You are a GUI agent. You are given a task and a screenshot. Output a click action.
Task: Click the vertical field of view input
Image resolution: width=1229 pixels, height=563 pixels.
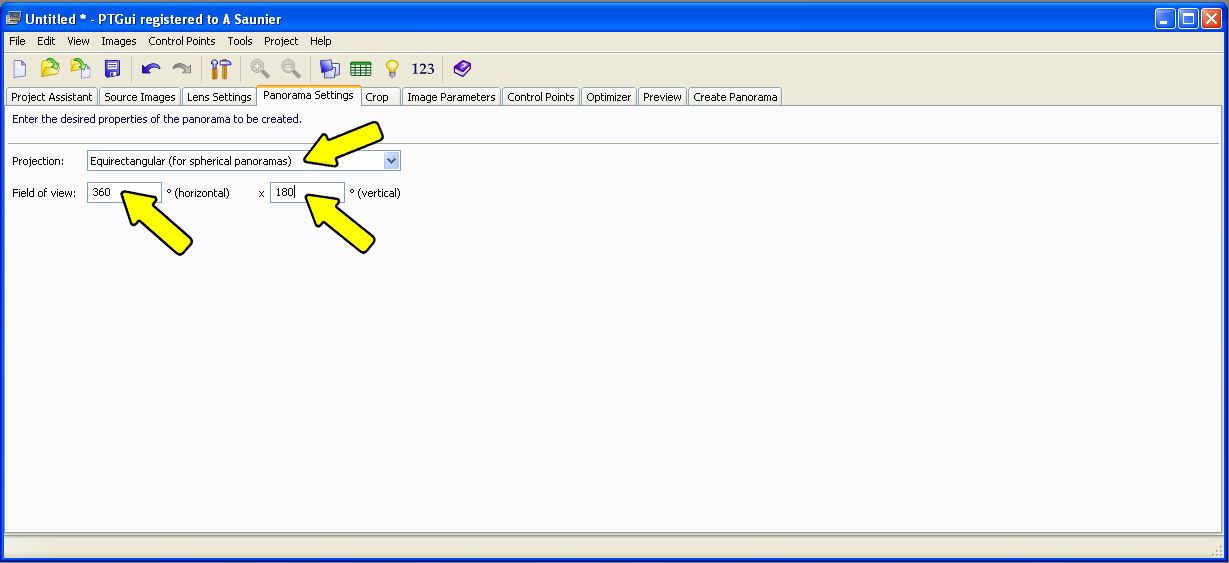[x=307, y=193]
